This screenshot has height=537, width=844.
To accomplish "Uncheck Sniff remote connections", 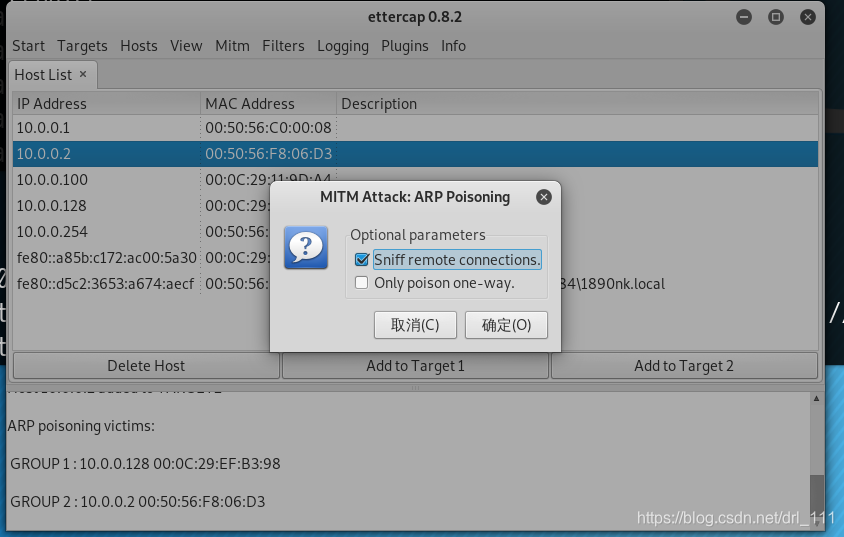I will [x=362, y=260].
